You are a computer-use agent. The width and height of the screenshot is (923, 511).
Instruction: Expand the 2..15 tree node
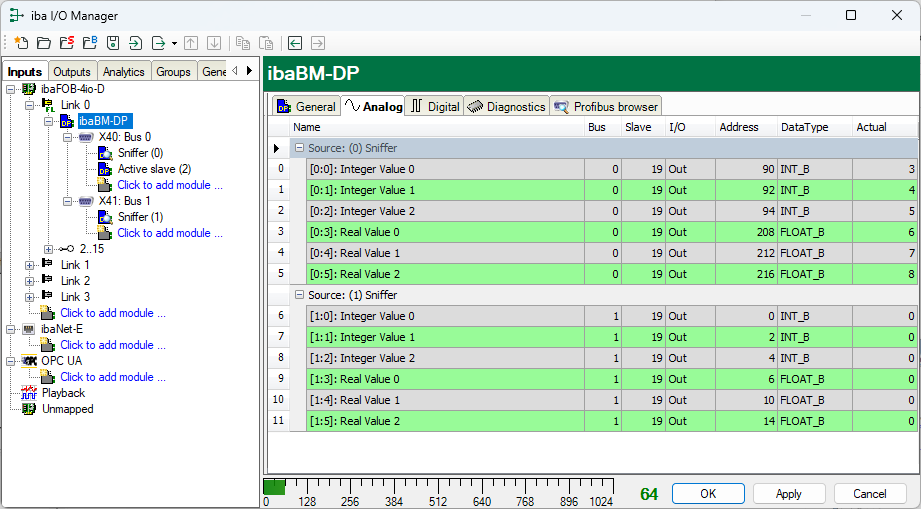pyautogui.click(x=48, y=249)
